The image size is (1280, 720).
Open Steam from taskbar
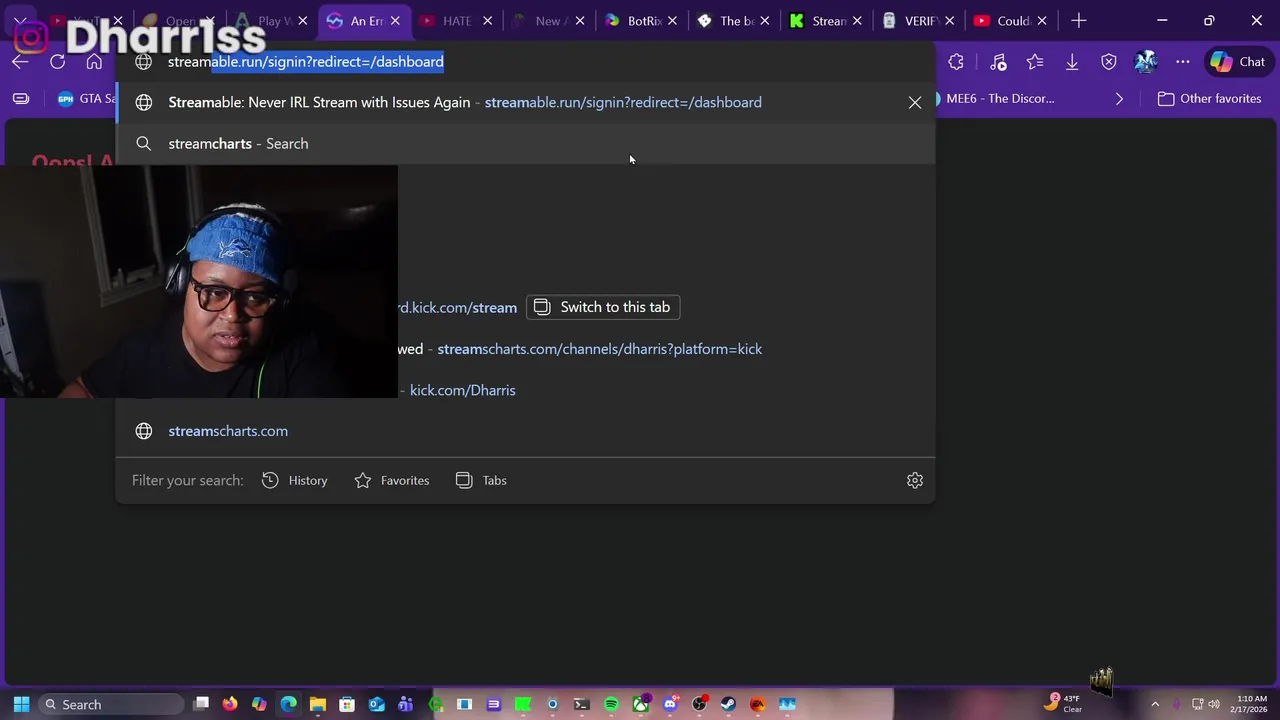(x=728, y=704)
